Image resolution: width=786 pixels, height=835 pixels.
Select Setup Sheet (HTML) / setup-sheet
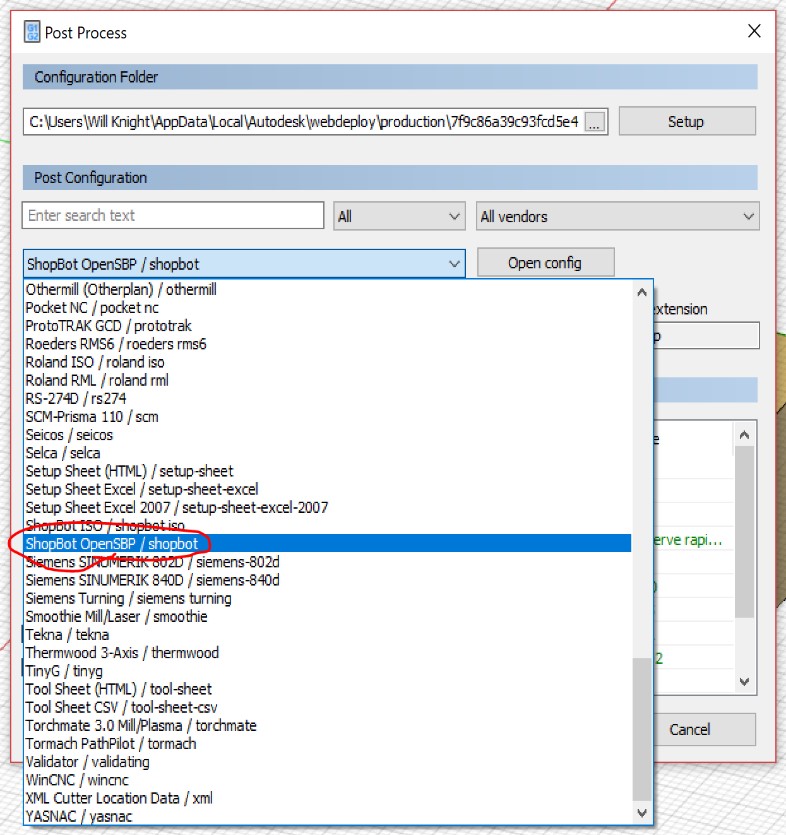[328, 471]
